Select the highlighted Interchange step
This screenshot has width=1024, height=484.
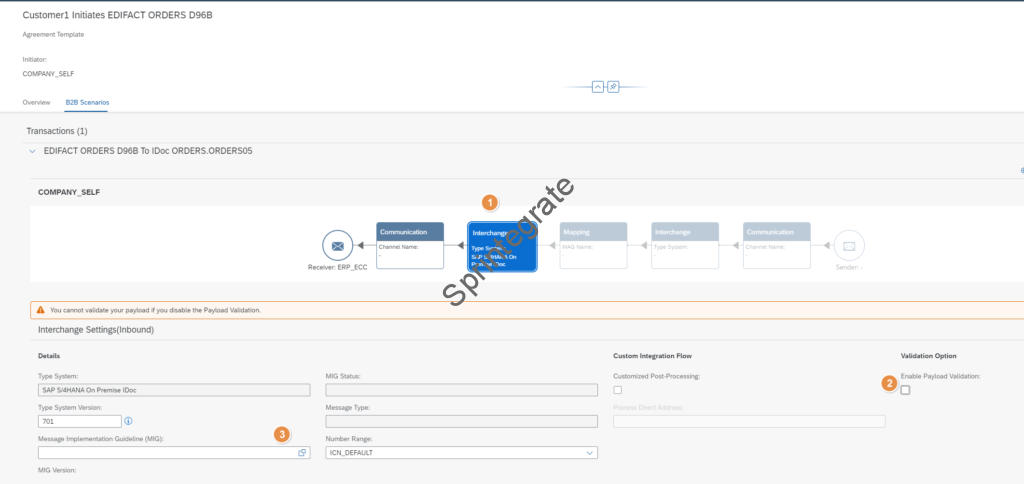[x=502, y=246]
